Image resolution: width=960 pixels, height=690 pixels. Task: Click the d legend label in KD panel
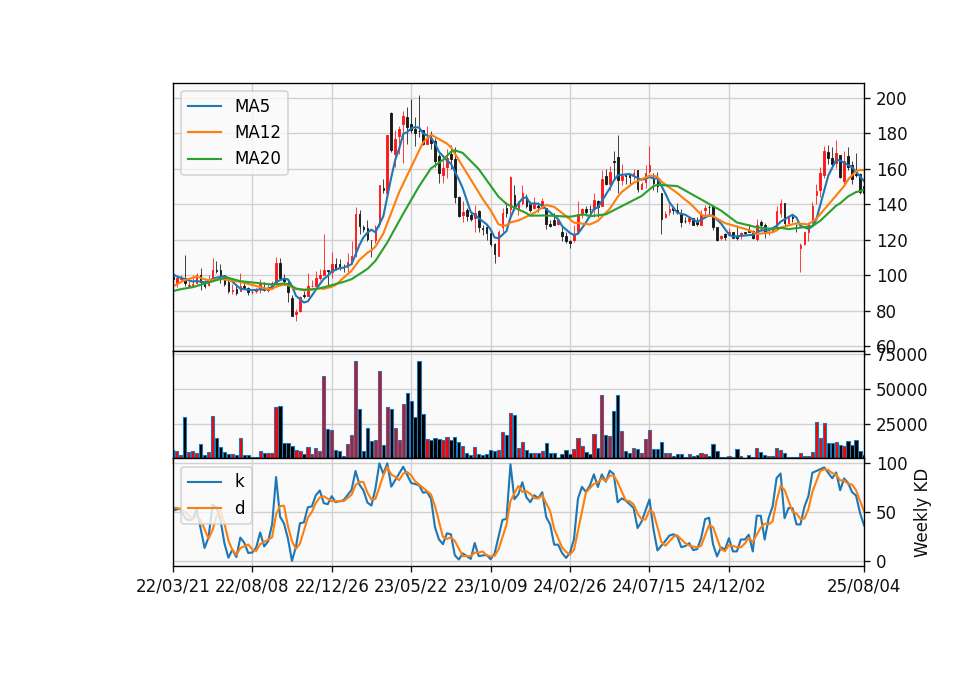click(239, 508)
